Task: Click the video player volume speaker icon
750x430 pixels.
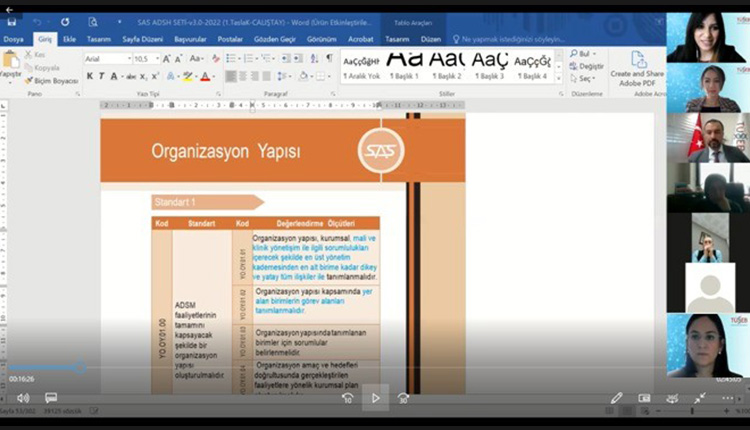Action: point(23,398)
